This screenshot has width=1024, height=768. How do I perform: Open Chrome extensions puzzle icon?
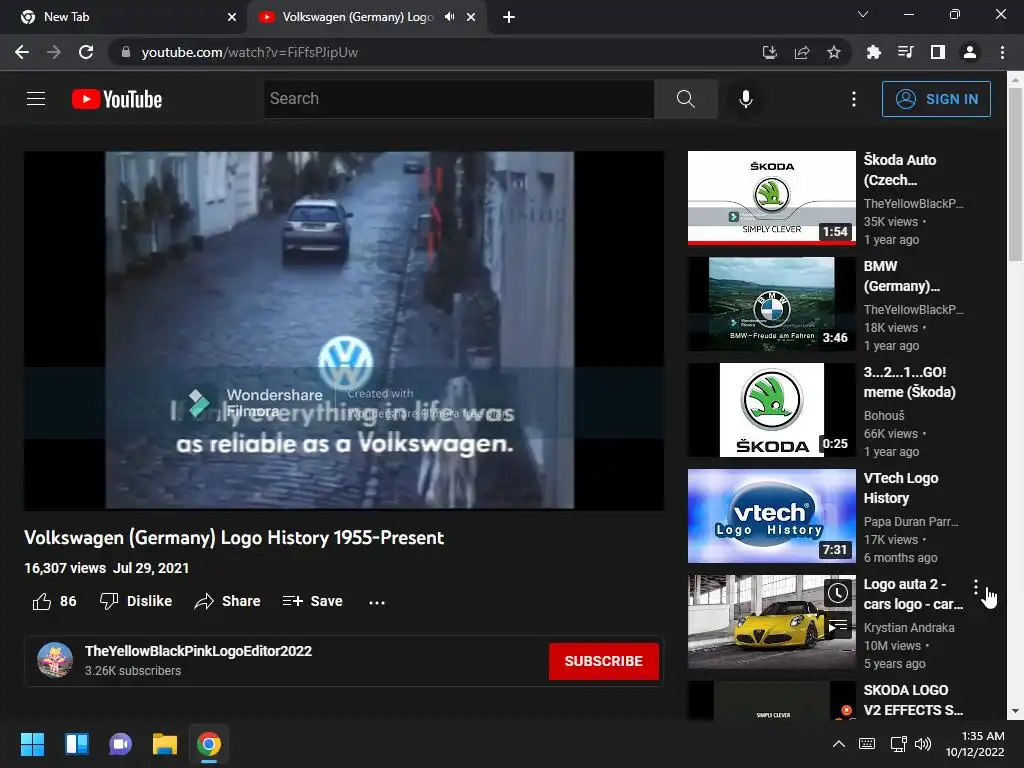click(874, 52)
